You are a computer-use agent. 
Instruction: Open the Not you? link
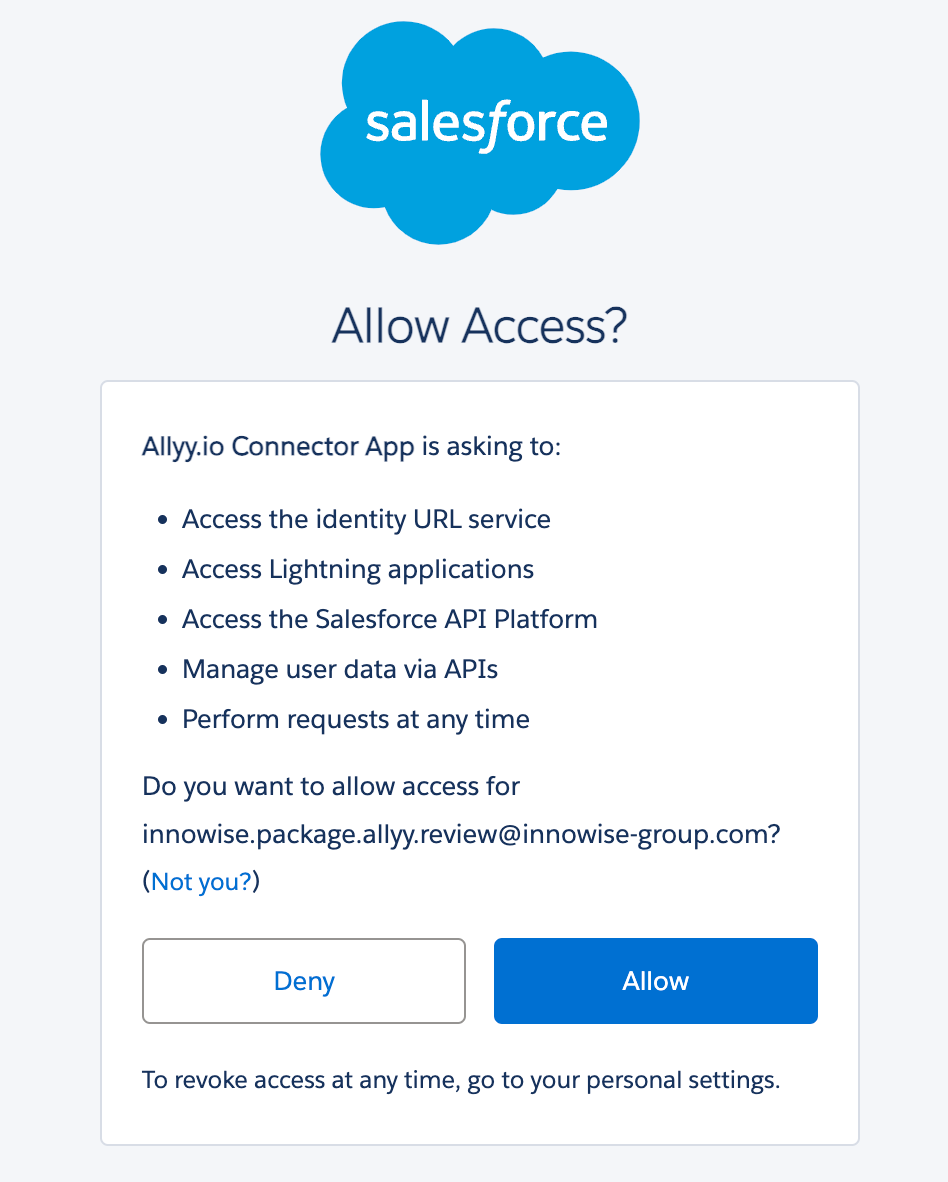pos(201,881)
